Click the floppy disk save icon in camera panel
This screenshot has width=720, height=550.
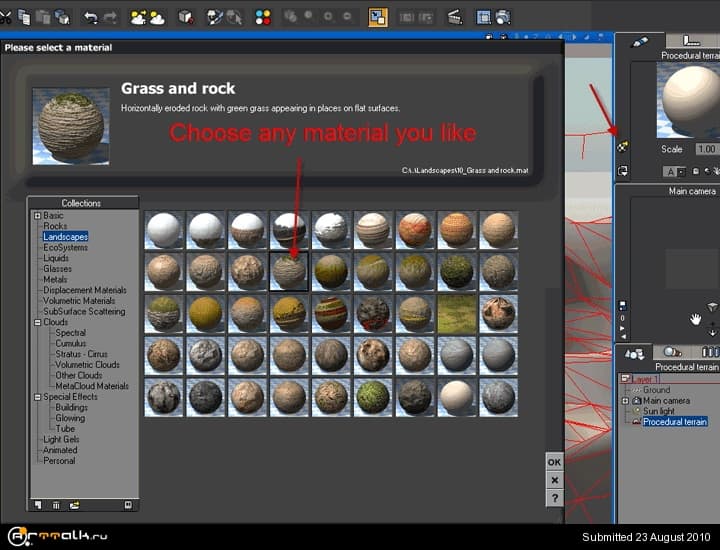coord(623,305)
